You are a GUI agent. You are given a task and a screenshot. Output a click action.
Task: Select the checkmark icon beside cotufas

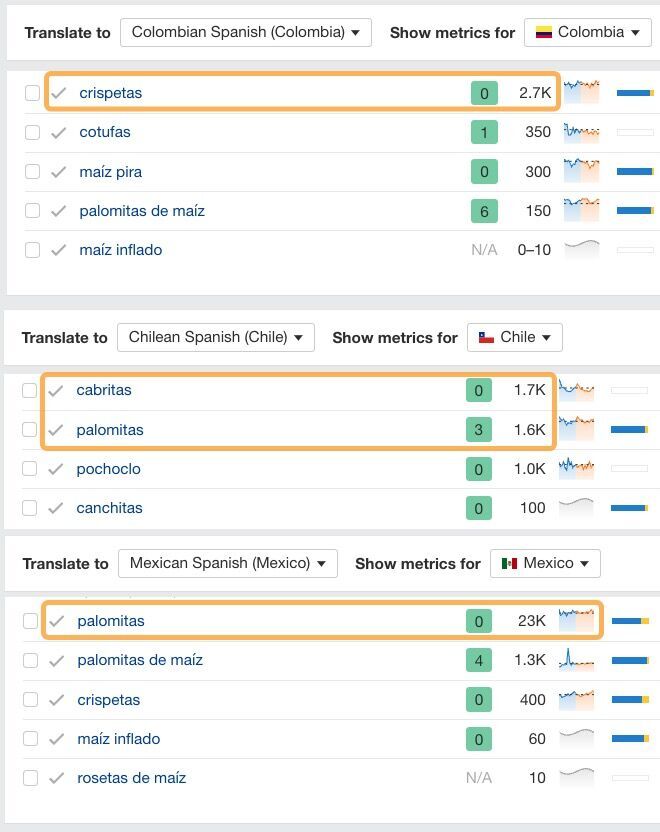point(57,131)
